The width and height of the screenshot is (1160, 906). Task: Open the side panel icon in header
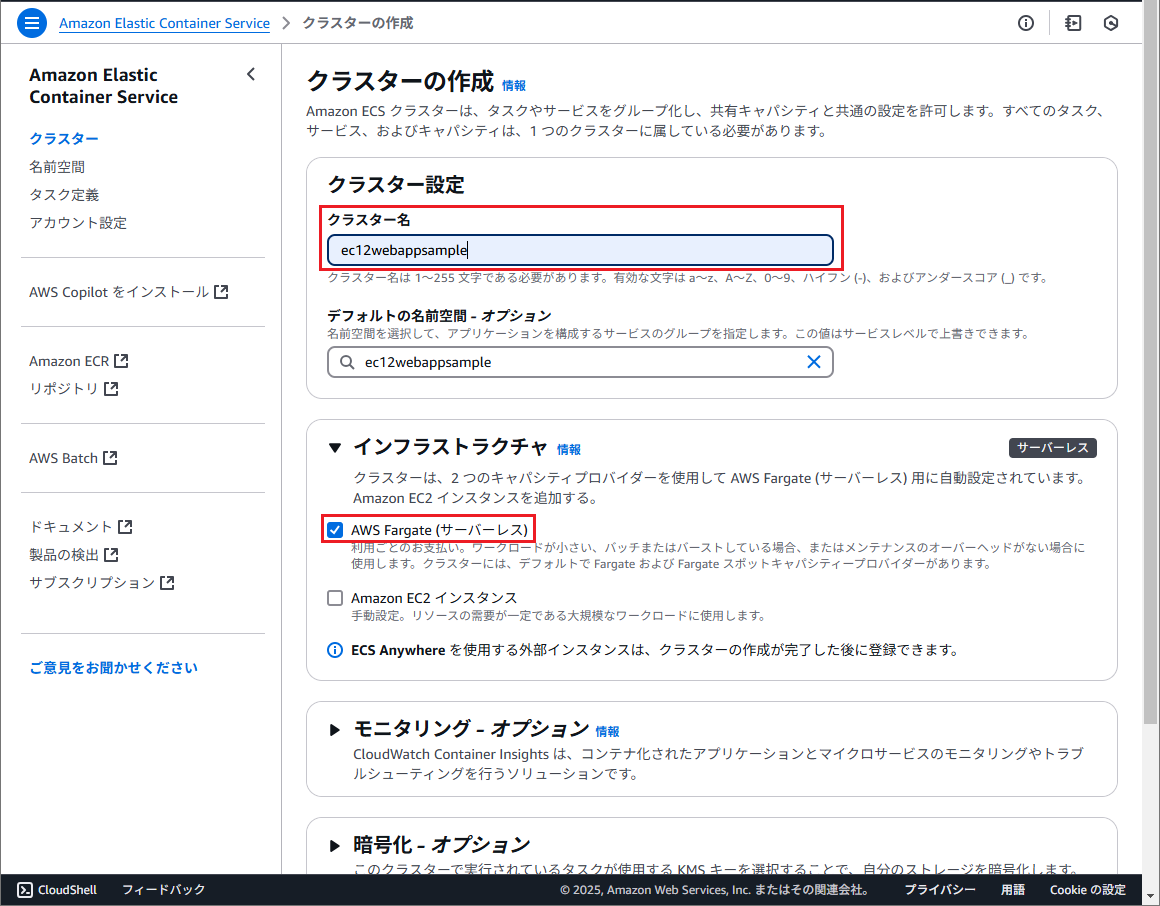tap(1073, 23)
